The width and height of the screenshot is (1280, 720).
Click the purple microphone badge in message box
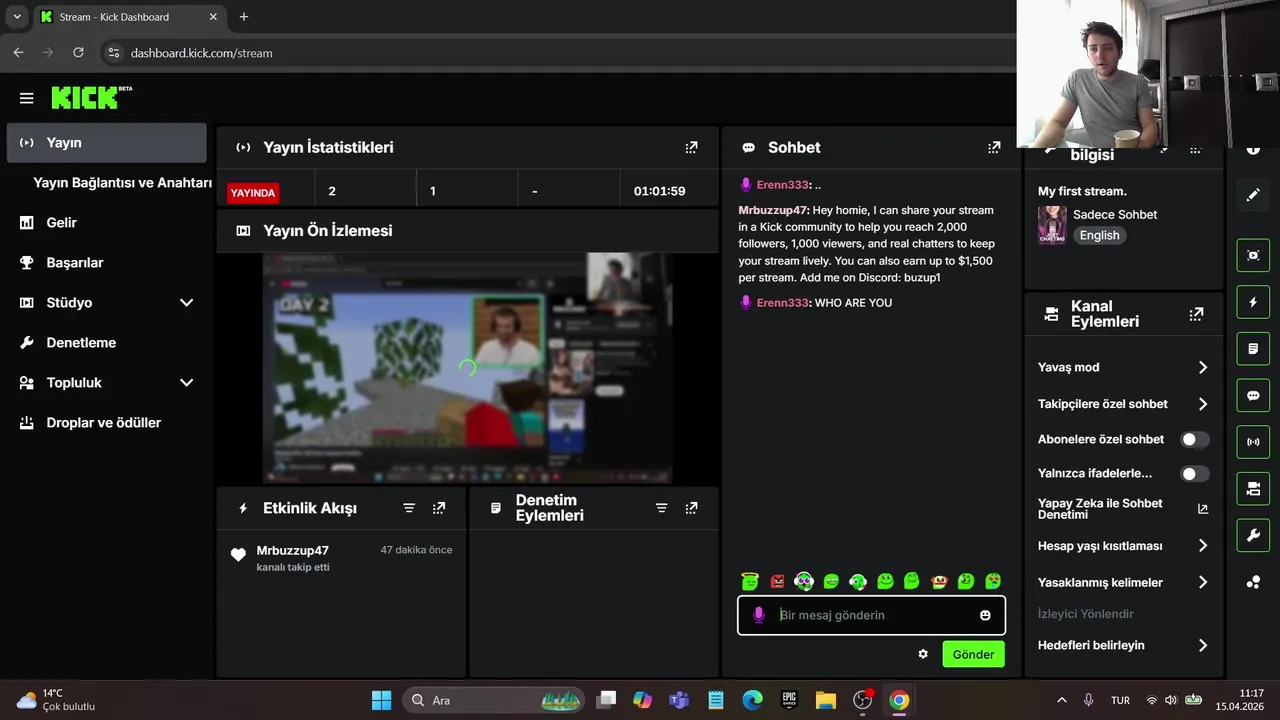(759, 615)
